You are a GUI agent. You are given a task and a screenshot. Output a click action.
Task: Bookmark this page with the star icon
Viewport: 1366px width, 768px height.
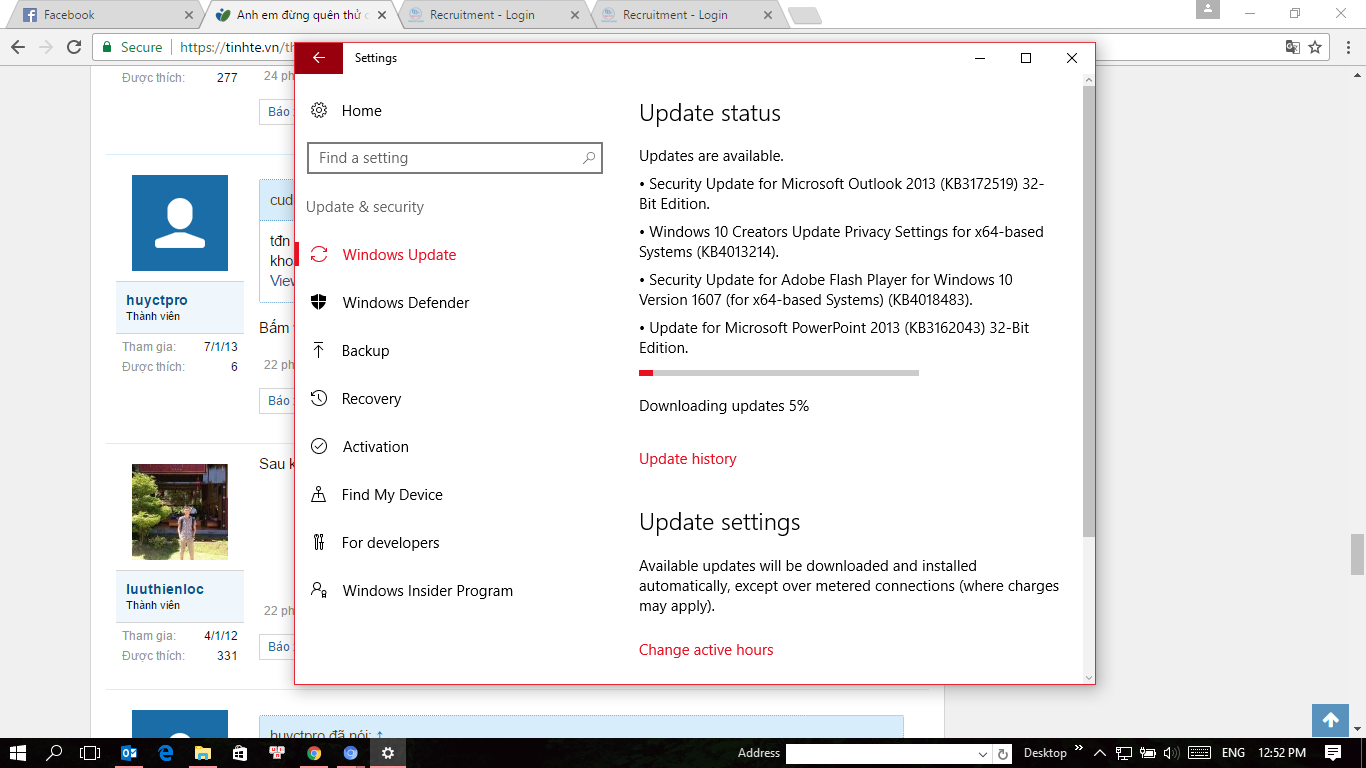(x=1316, y=47)
